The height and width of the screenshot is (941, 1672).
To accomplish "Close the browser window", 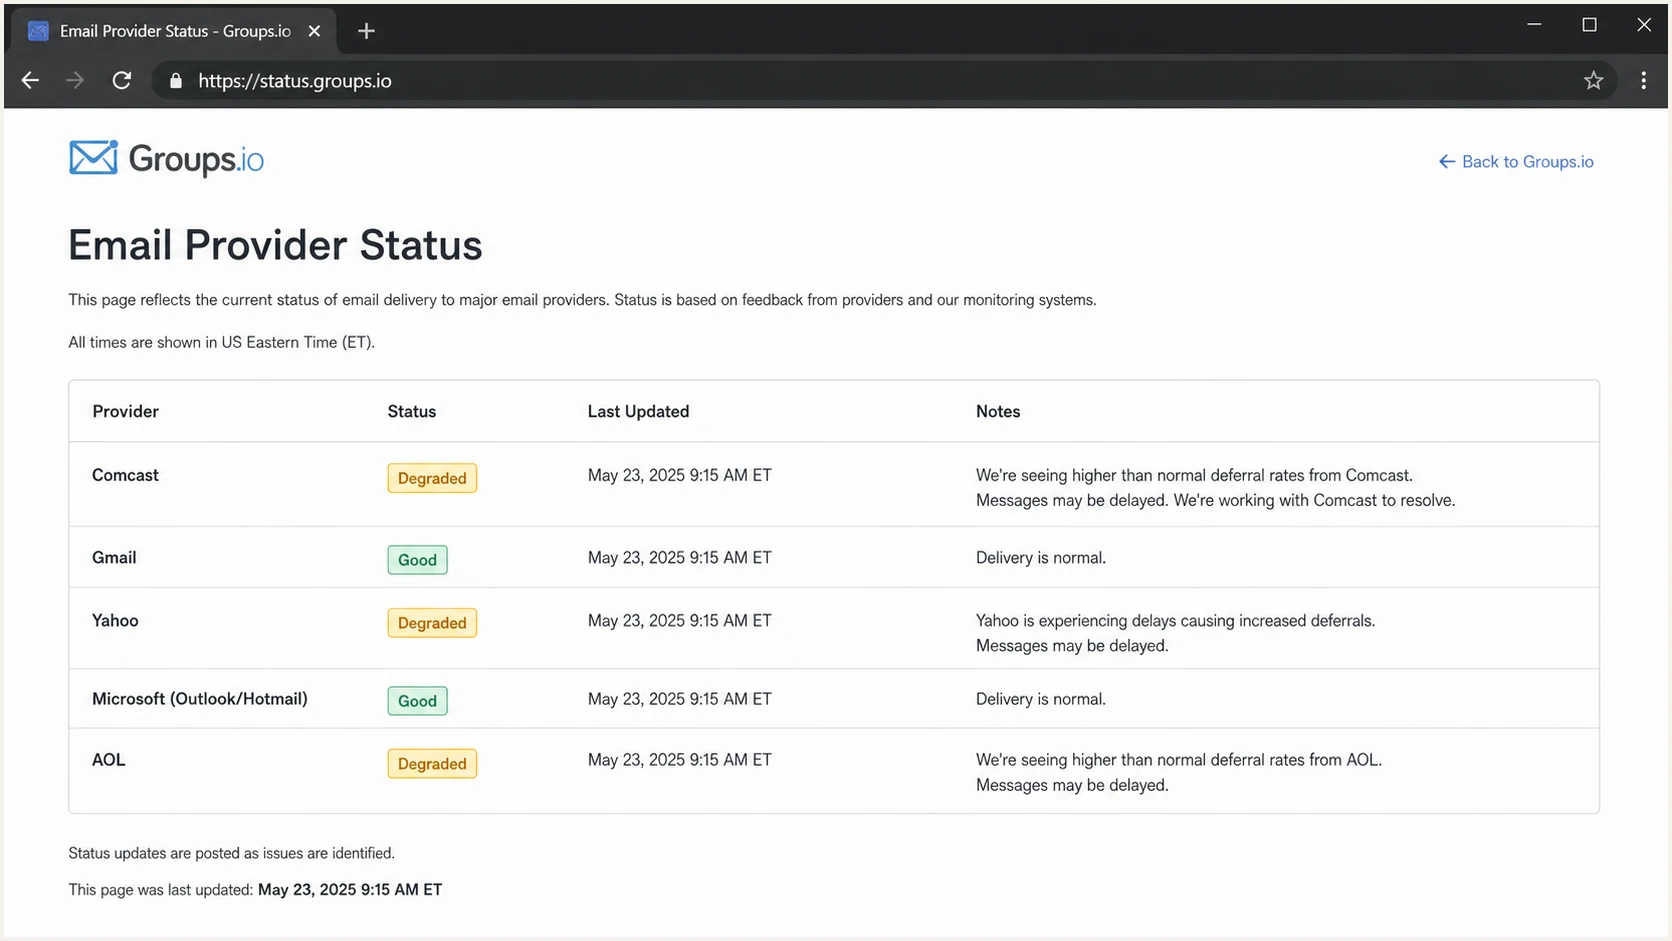I will [x=1644, y=25].
